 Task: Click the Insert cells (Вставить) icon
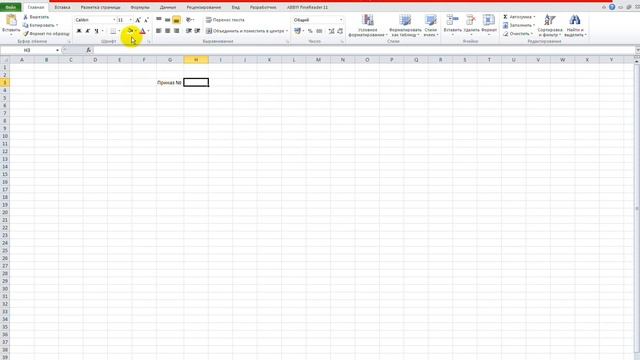(452, 20)
